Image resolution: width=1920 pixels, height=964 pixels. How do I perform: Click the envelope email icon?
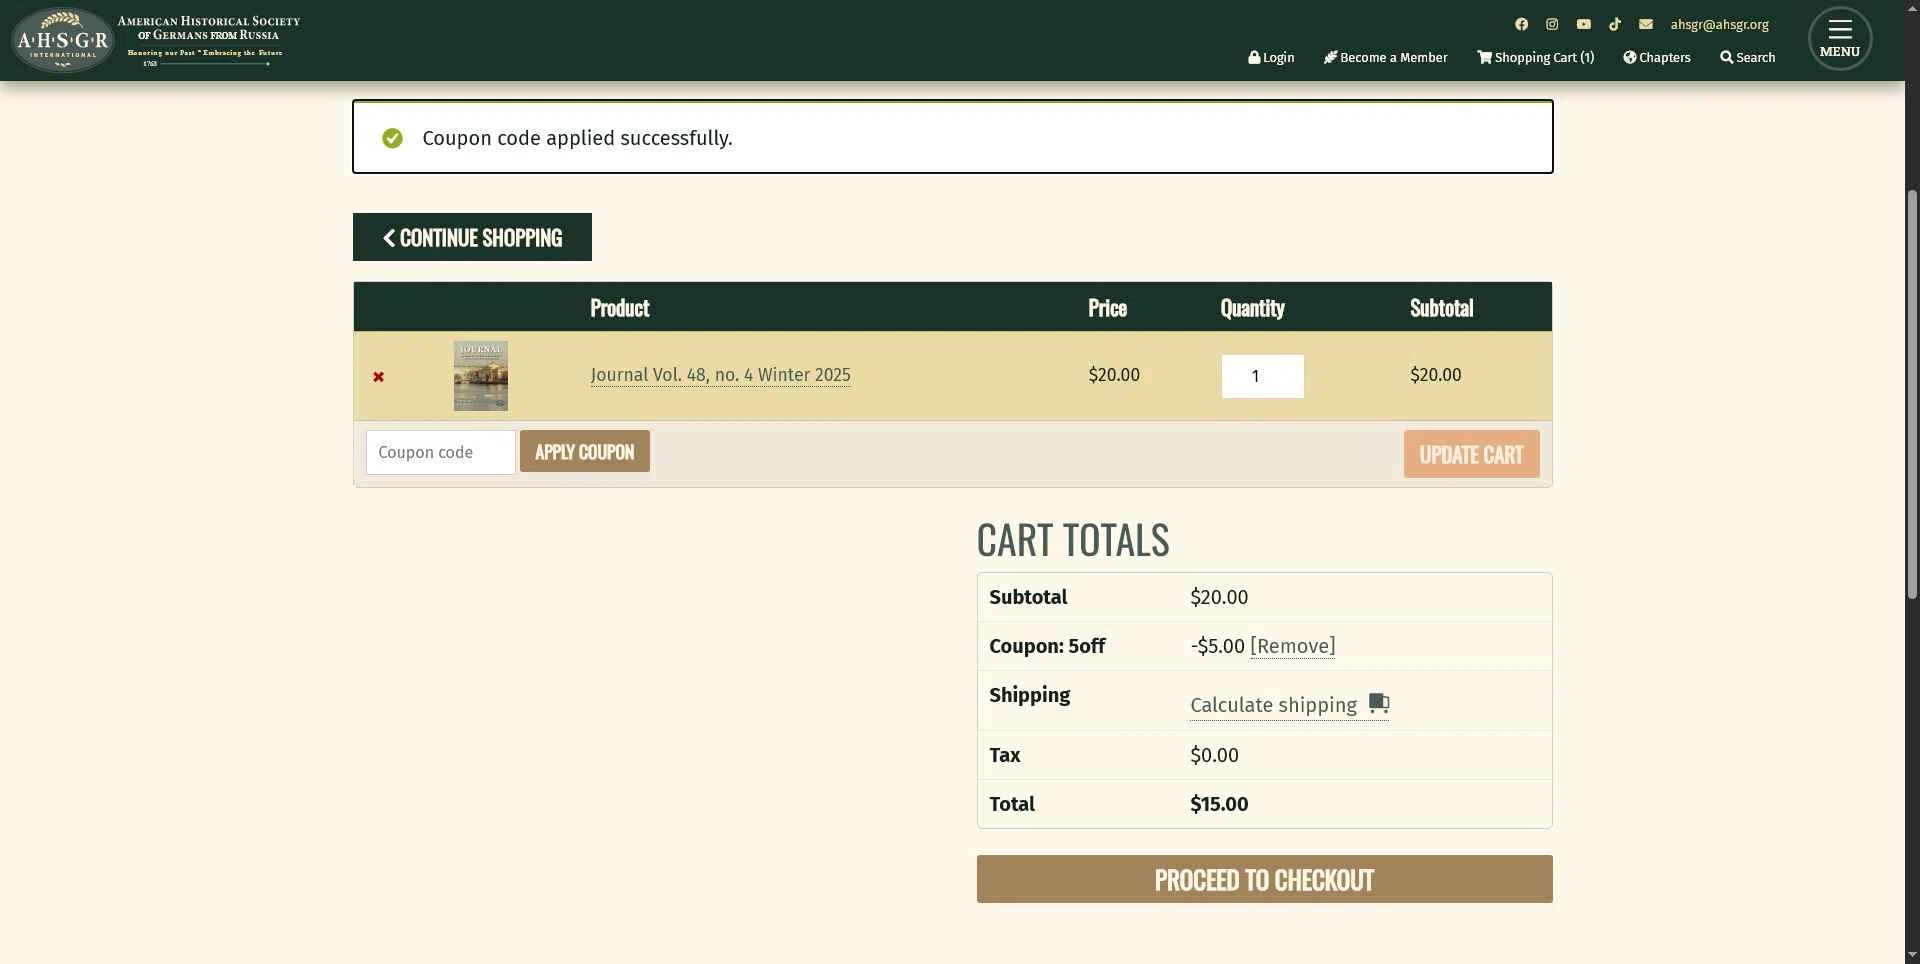point(1645,24)
